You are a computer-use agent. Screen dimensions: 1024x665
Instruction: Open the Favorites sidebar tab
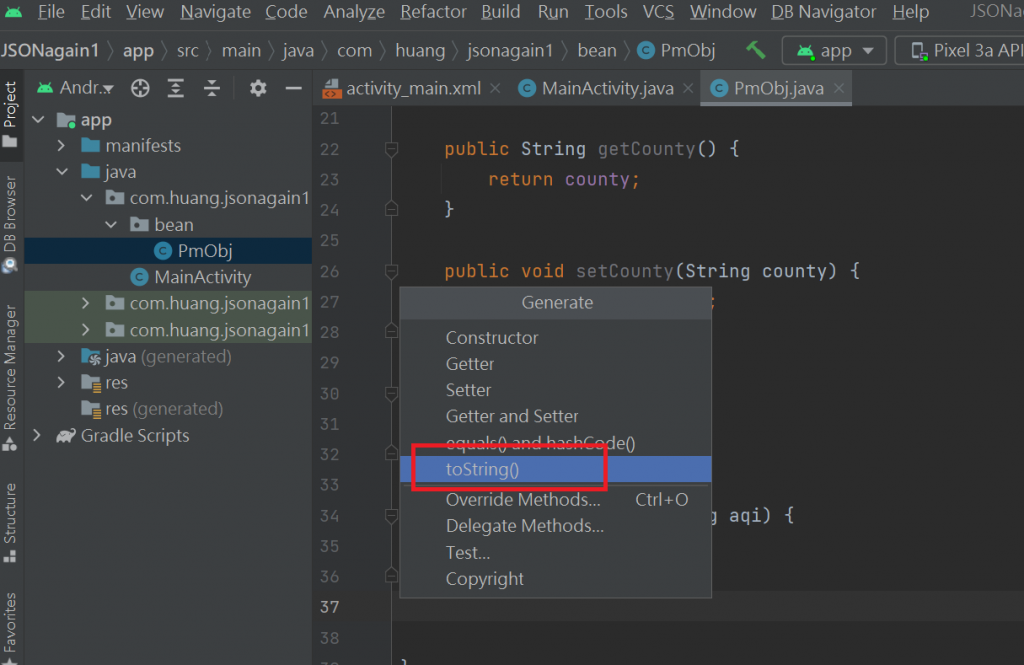tap(10, 627)
